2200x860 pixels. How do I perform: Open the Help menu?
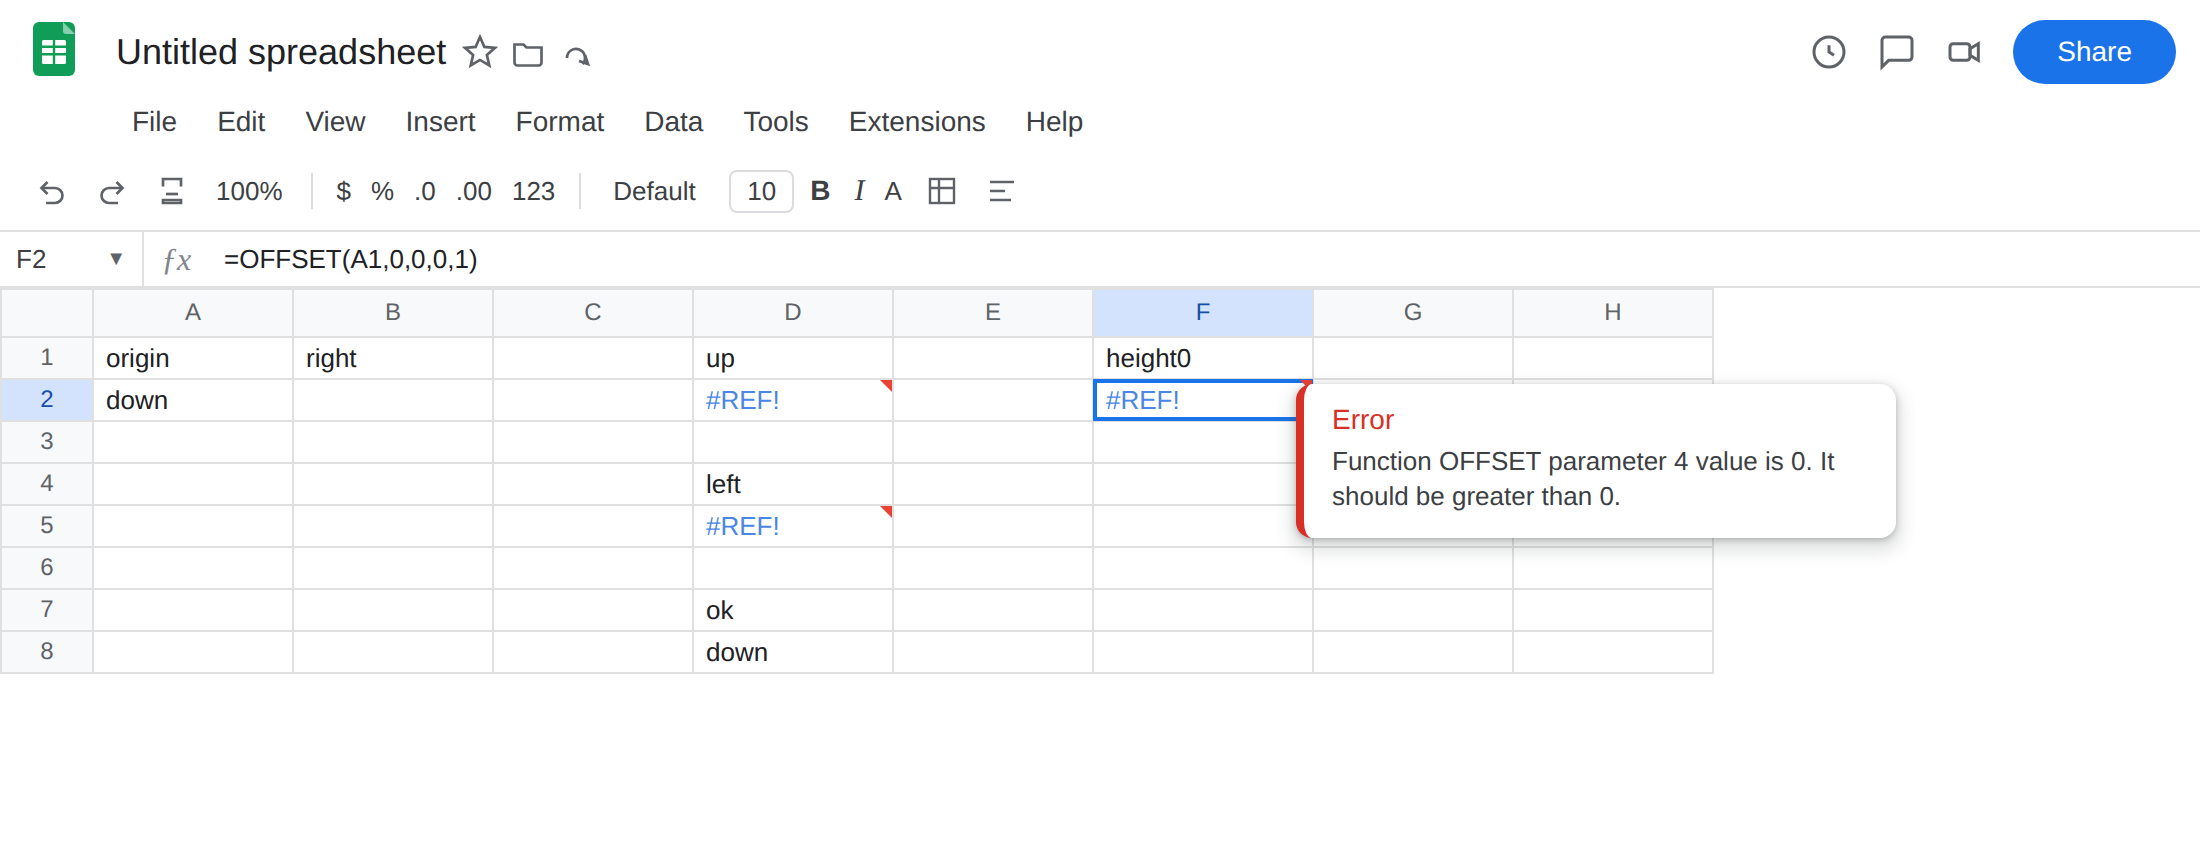pyautogui.click(x=1054, y=122)
